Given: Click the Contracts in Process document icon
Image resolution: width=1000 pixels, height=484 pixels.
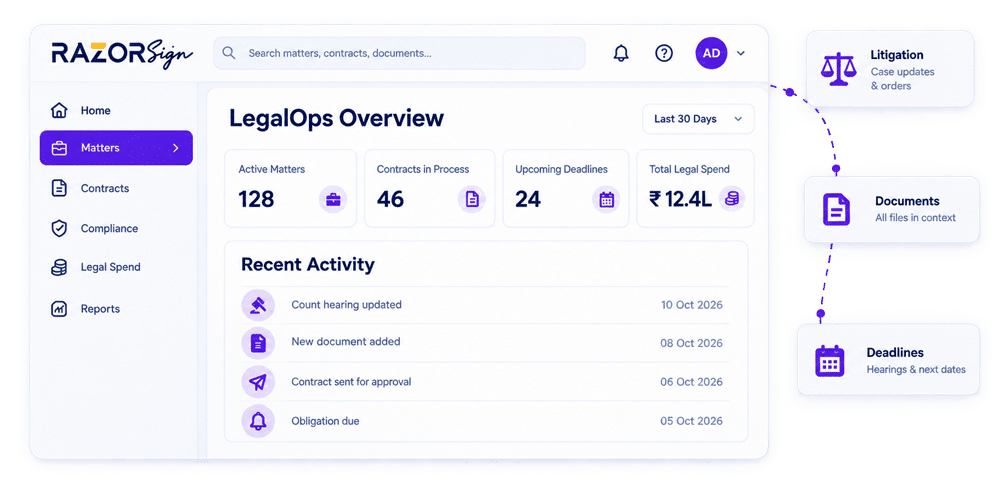Looking at the screenshot, I should (472, 200).
